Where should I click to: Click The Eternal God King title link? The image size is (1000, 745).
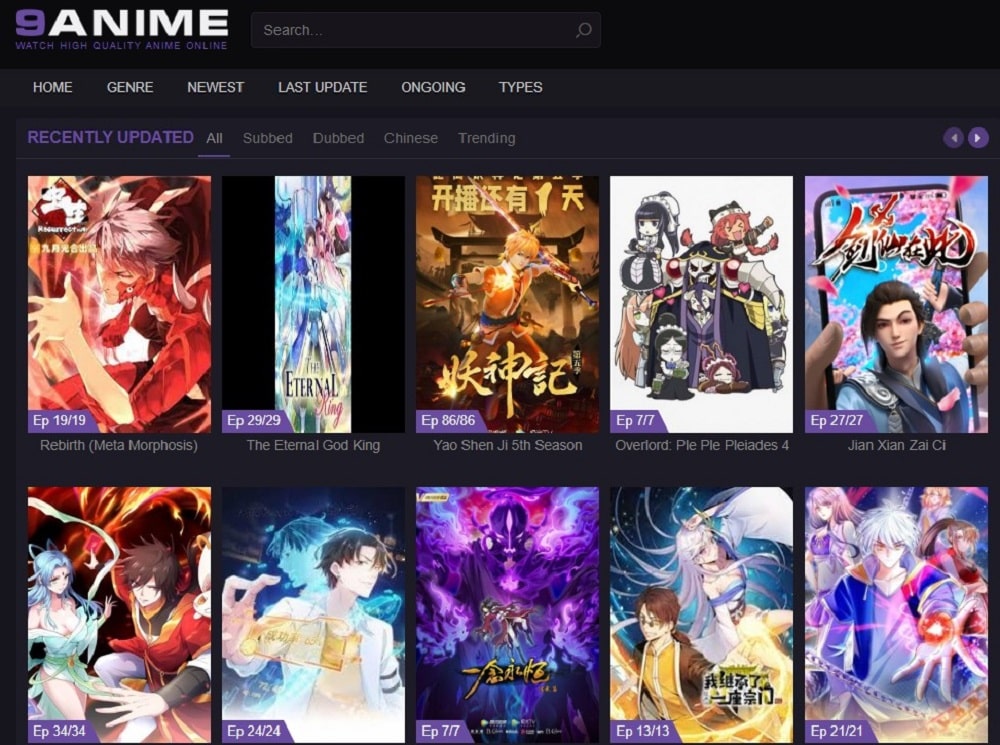(313, 445)
